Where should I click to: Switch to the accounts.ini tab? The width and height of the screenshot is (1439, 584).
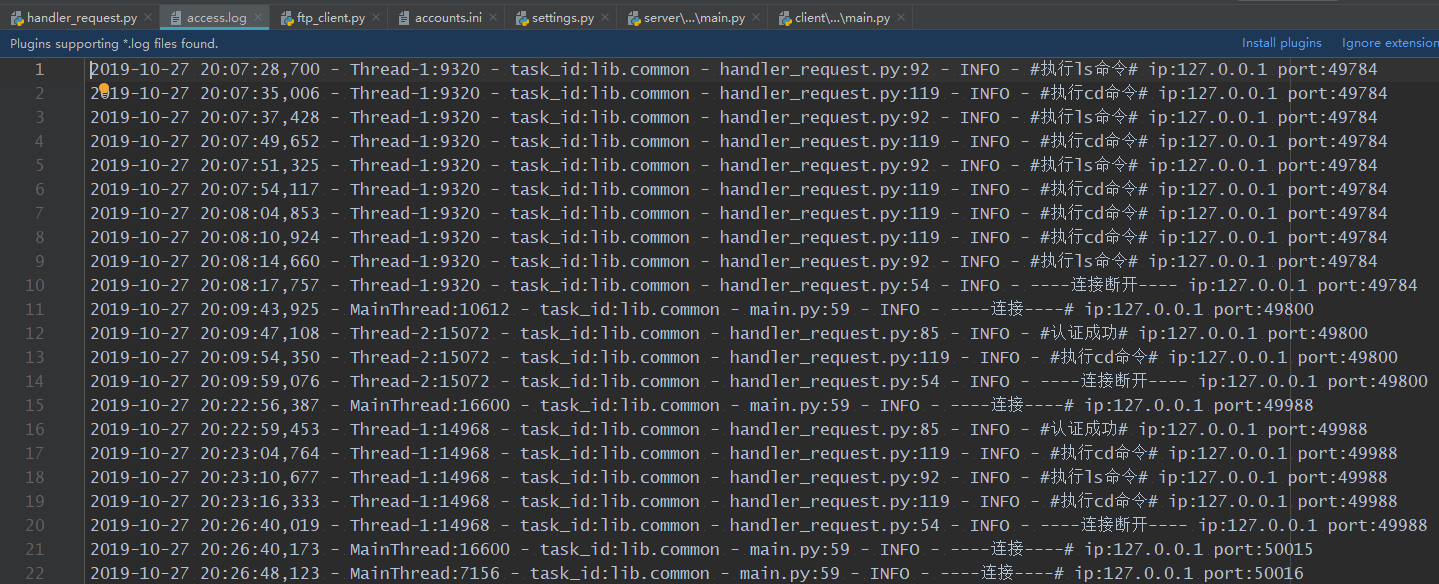point(448,18)
